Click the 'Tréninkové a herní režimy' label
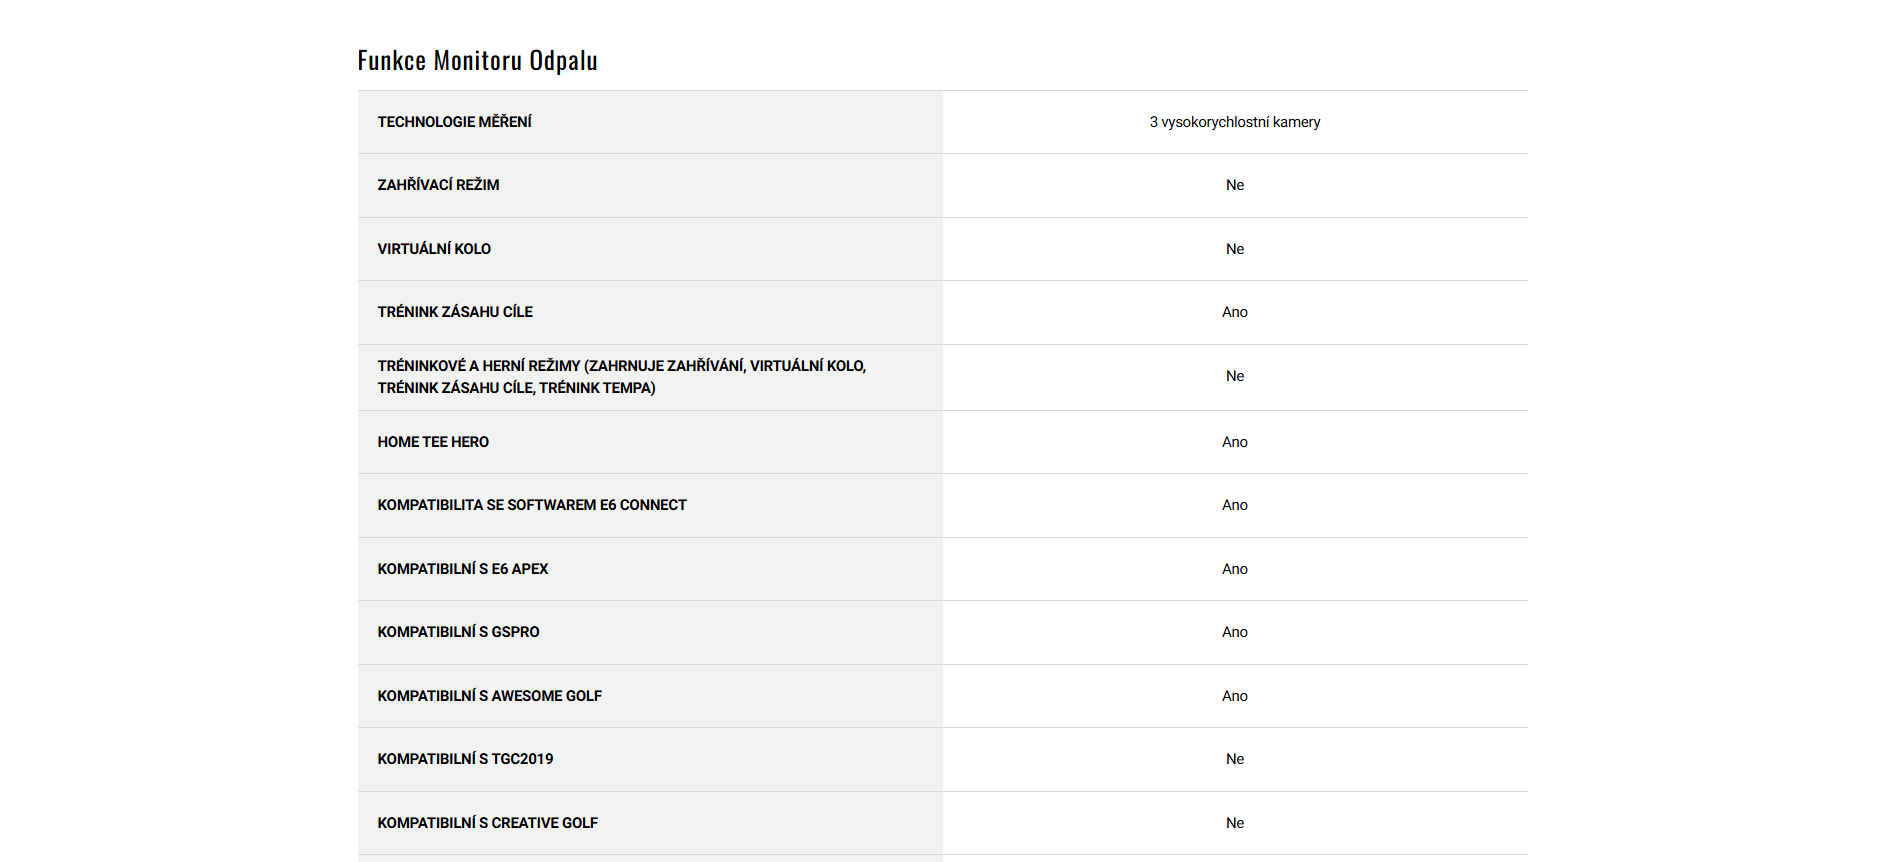This screenshot has width=1888, height=862. [x=621, y=377]
